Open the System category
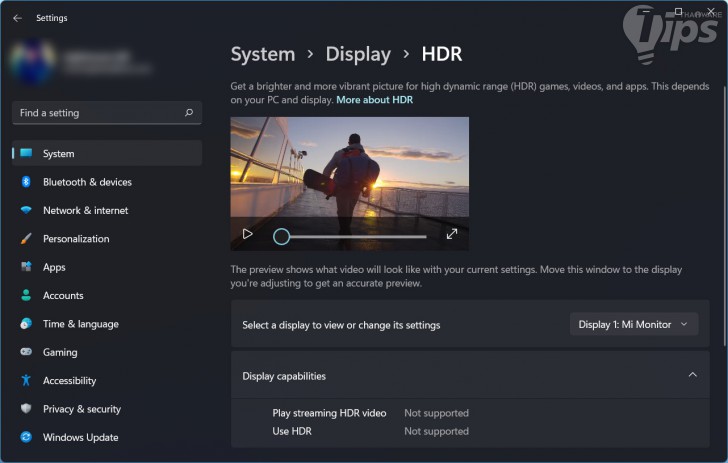This screenshot has height=463, width=728. pos(107,153)
